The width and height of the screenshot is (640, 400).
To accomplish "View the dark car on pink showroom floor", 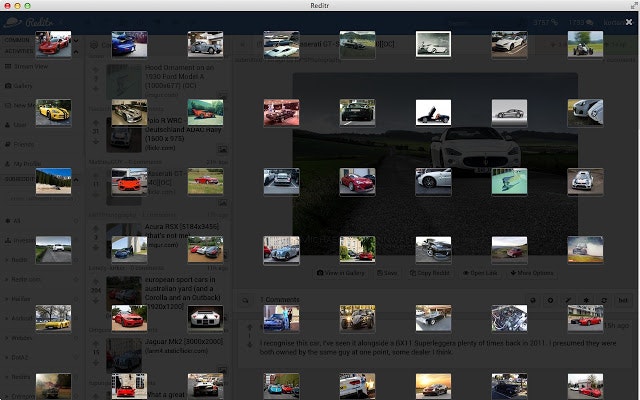I will click(281, 112).
